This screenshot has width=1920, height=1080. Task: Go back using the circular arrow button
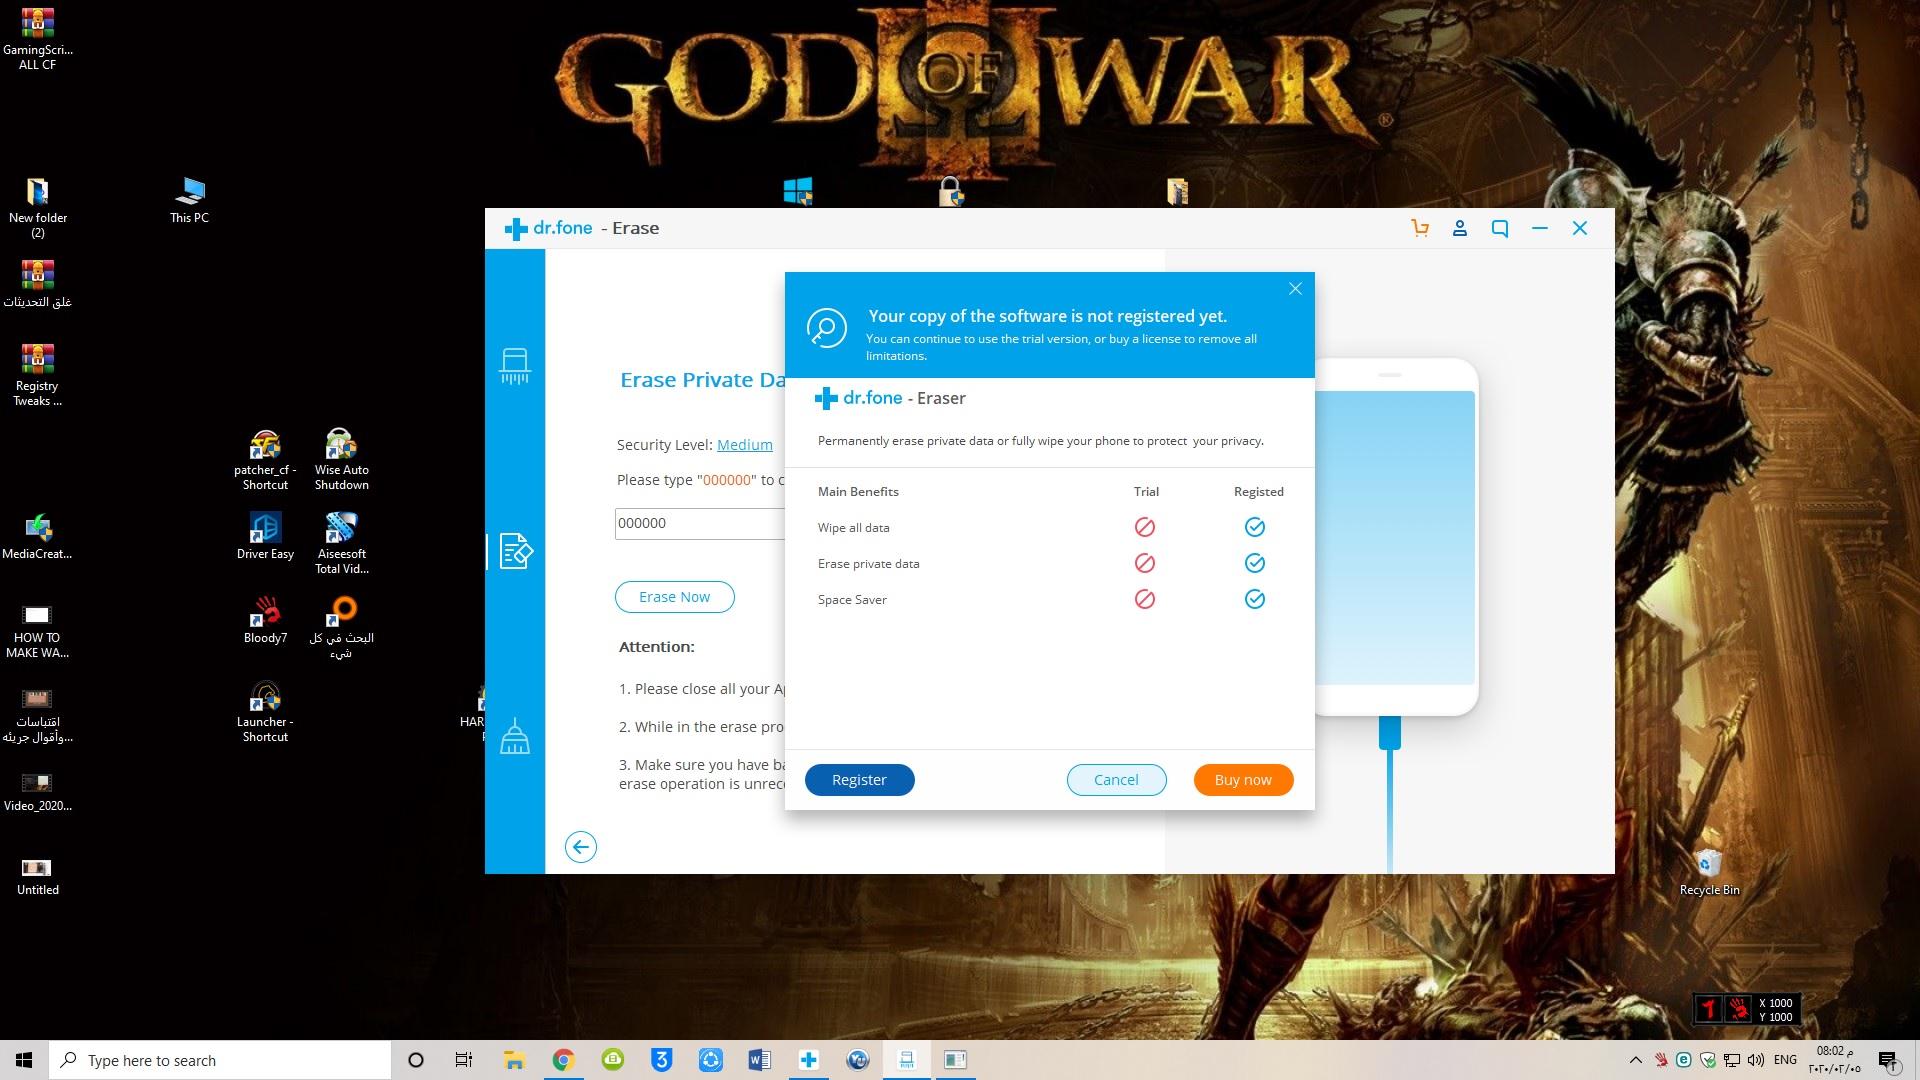[581, 847]
